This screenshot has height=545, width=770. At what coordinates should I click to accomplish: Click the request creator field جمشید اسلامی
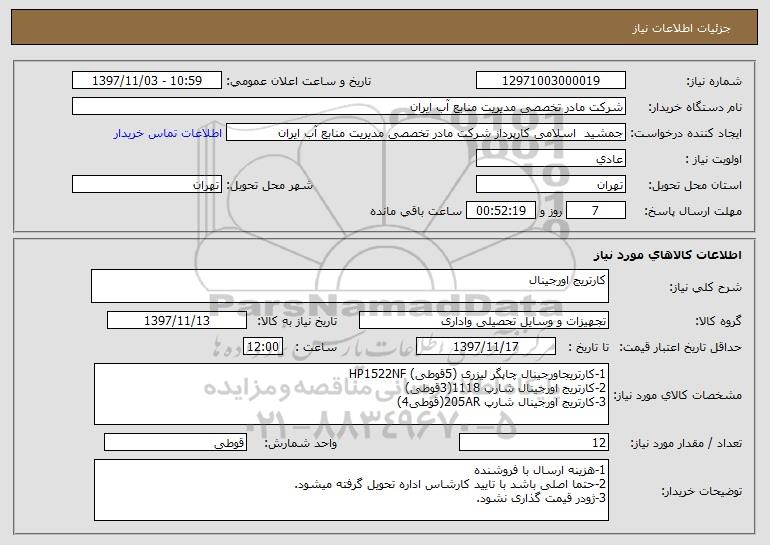426,133
